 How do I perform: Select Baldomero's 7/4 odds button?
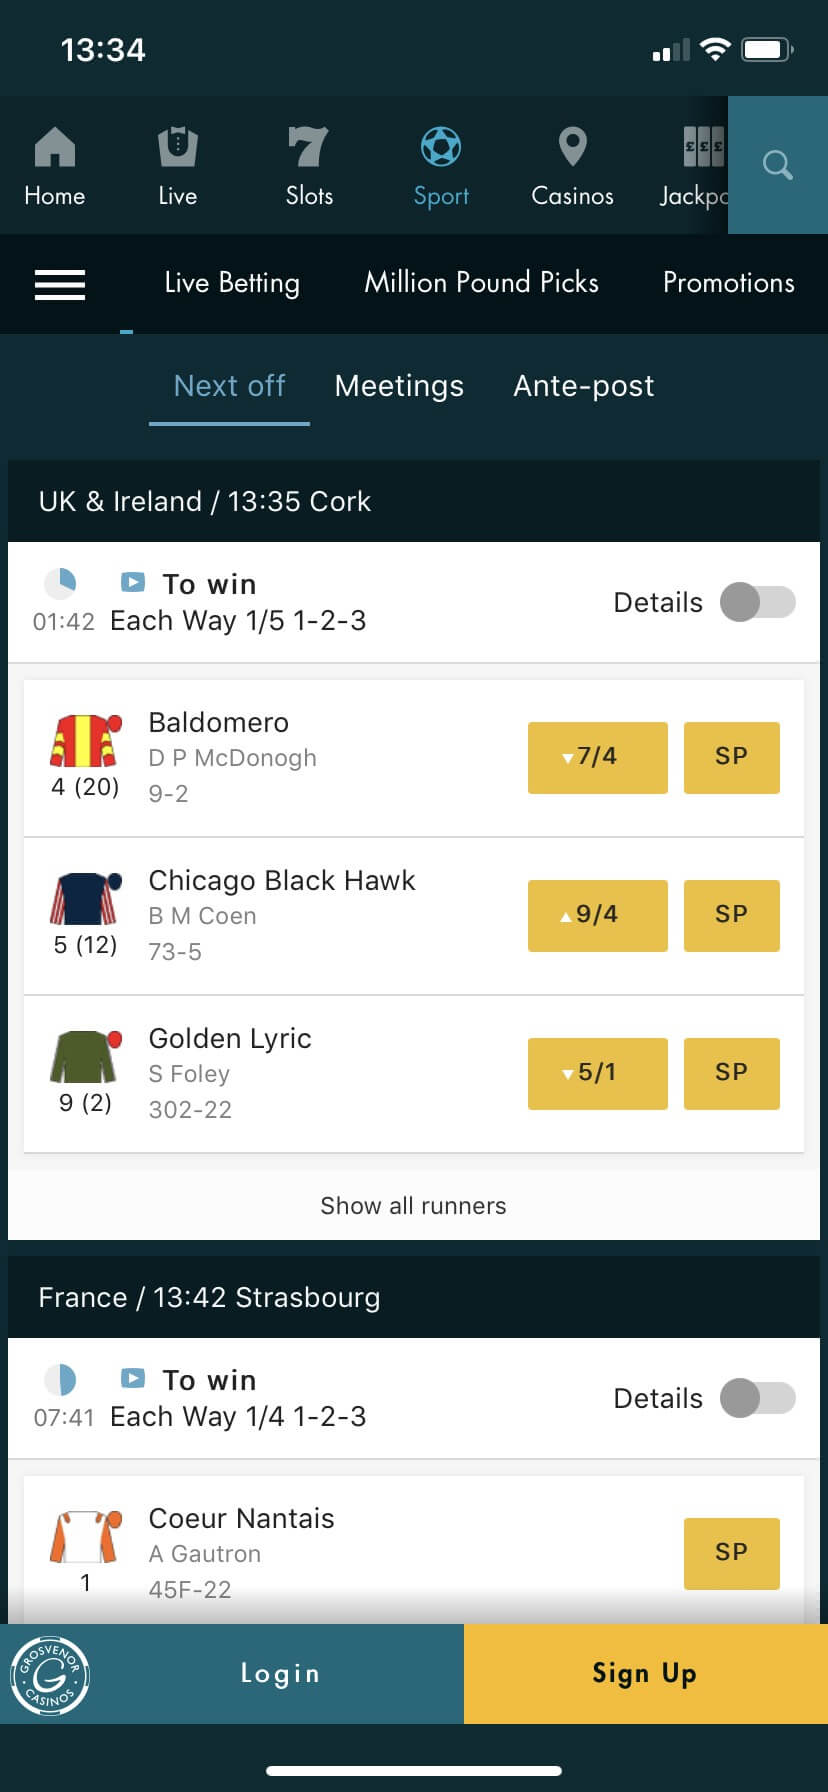(597, 757)
